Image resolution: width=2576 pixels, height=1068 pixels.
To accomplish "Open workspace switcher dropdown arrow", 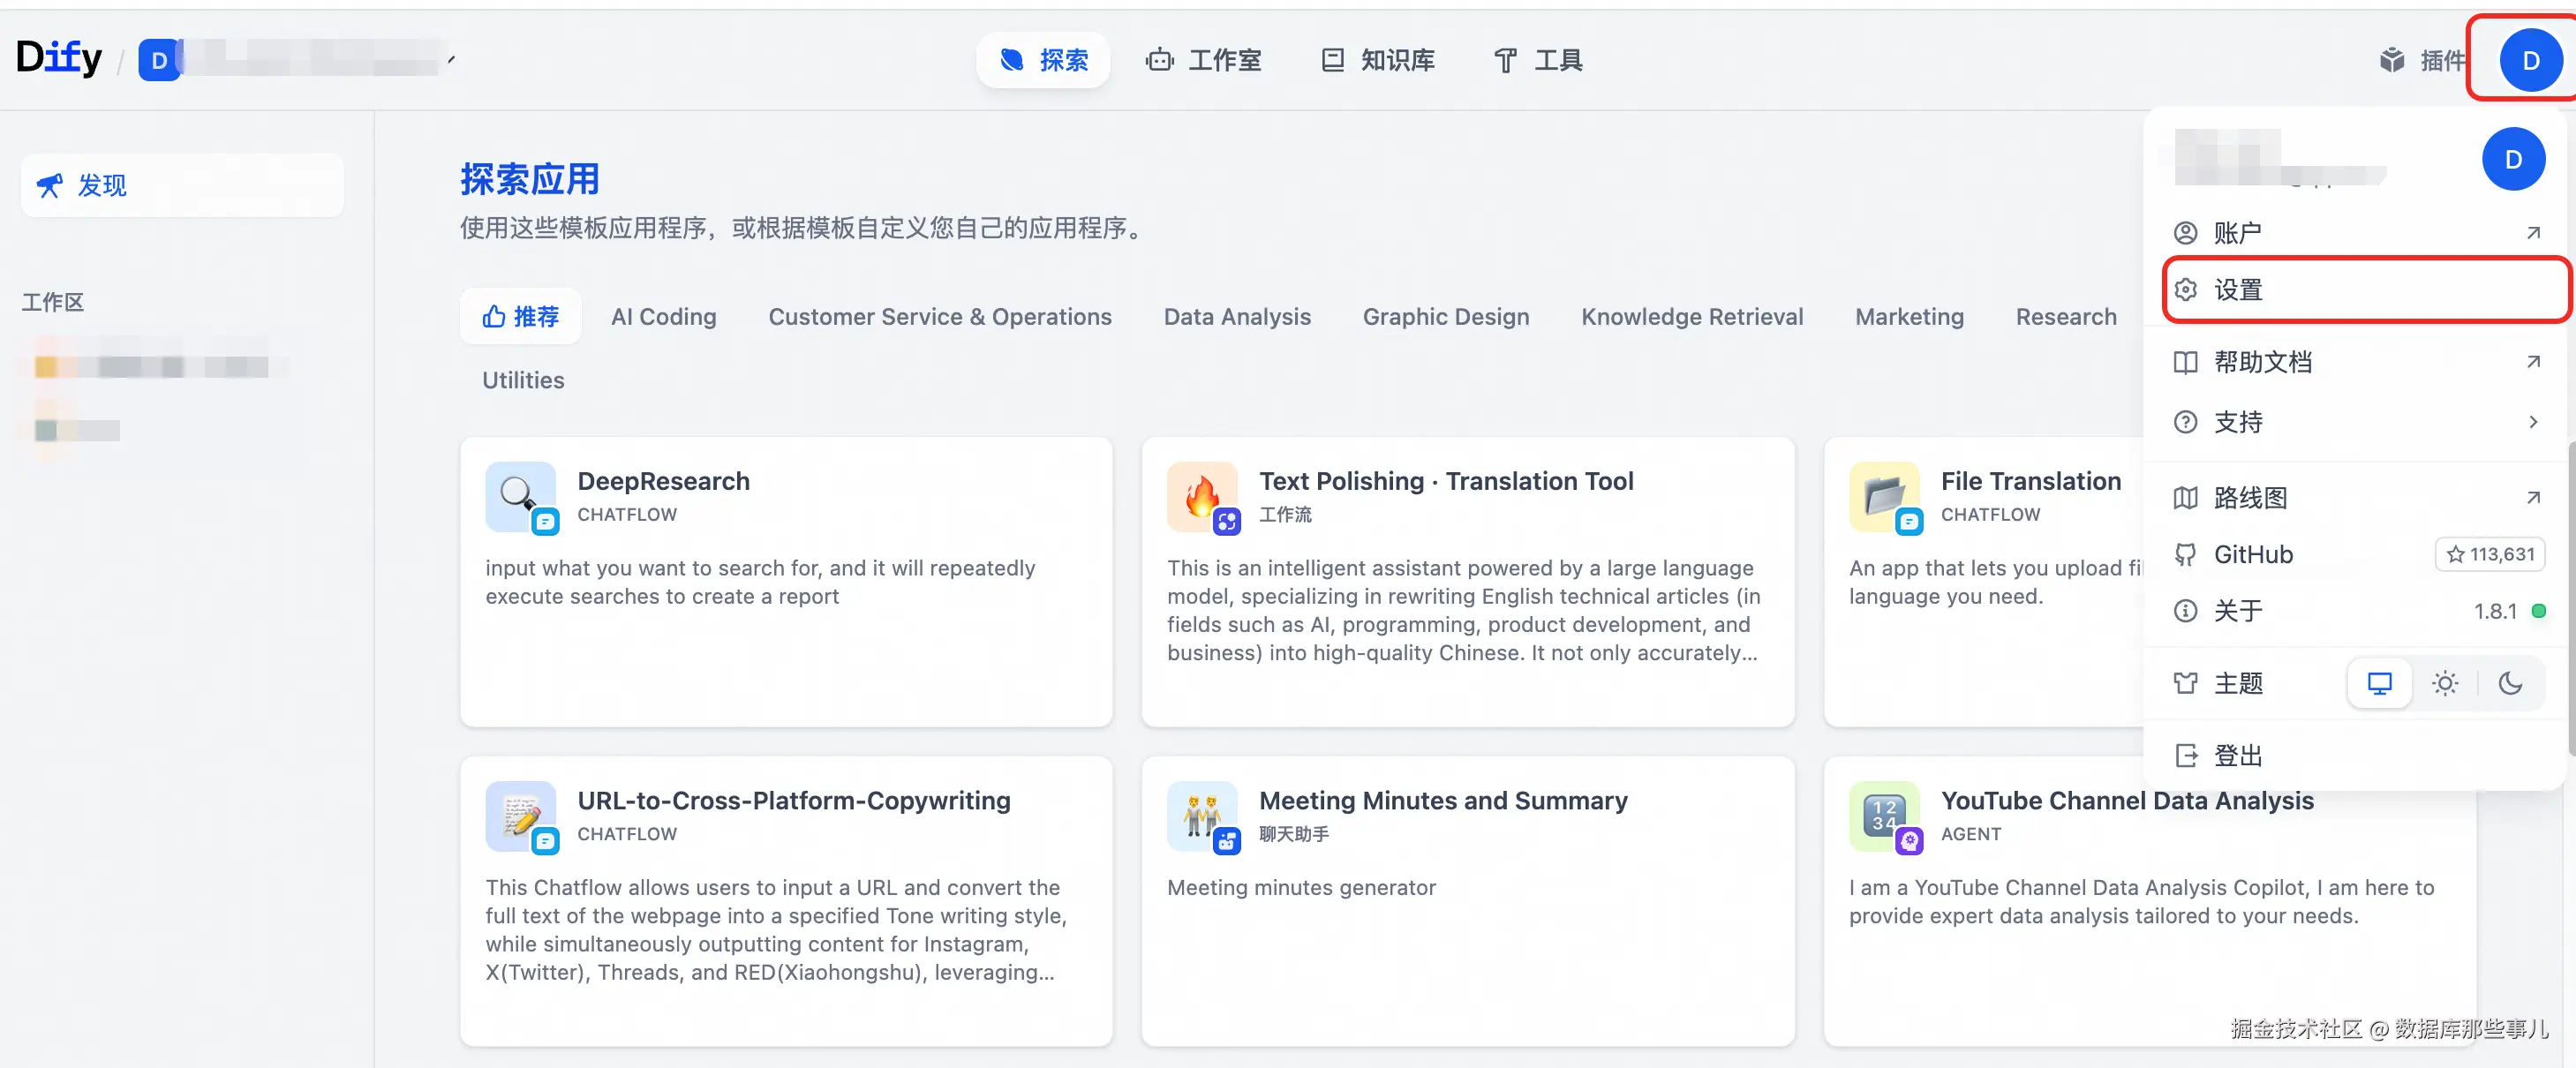I will point(452,60).
